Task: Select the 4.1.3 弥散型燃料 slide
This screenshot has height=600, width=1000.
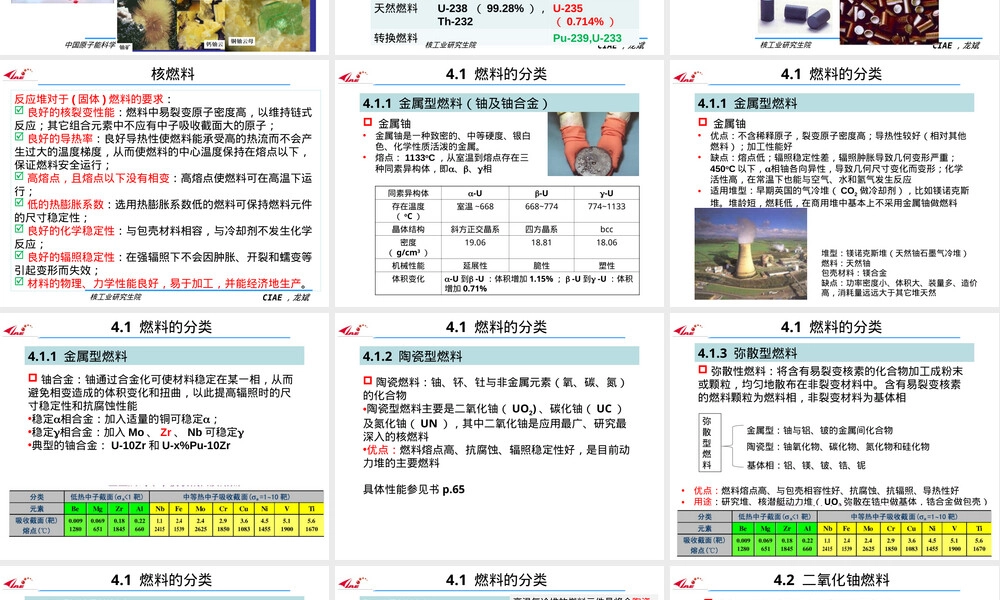Action: tap(834, 436)
